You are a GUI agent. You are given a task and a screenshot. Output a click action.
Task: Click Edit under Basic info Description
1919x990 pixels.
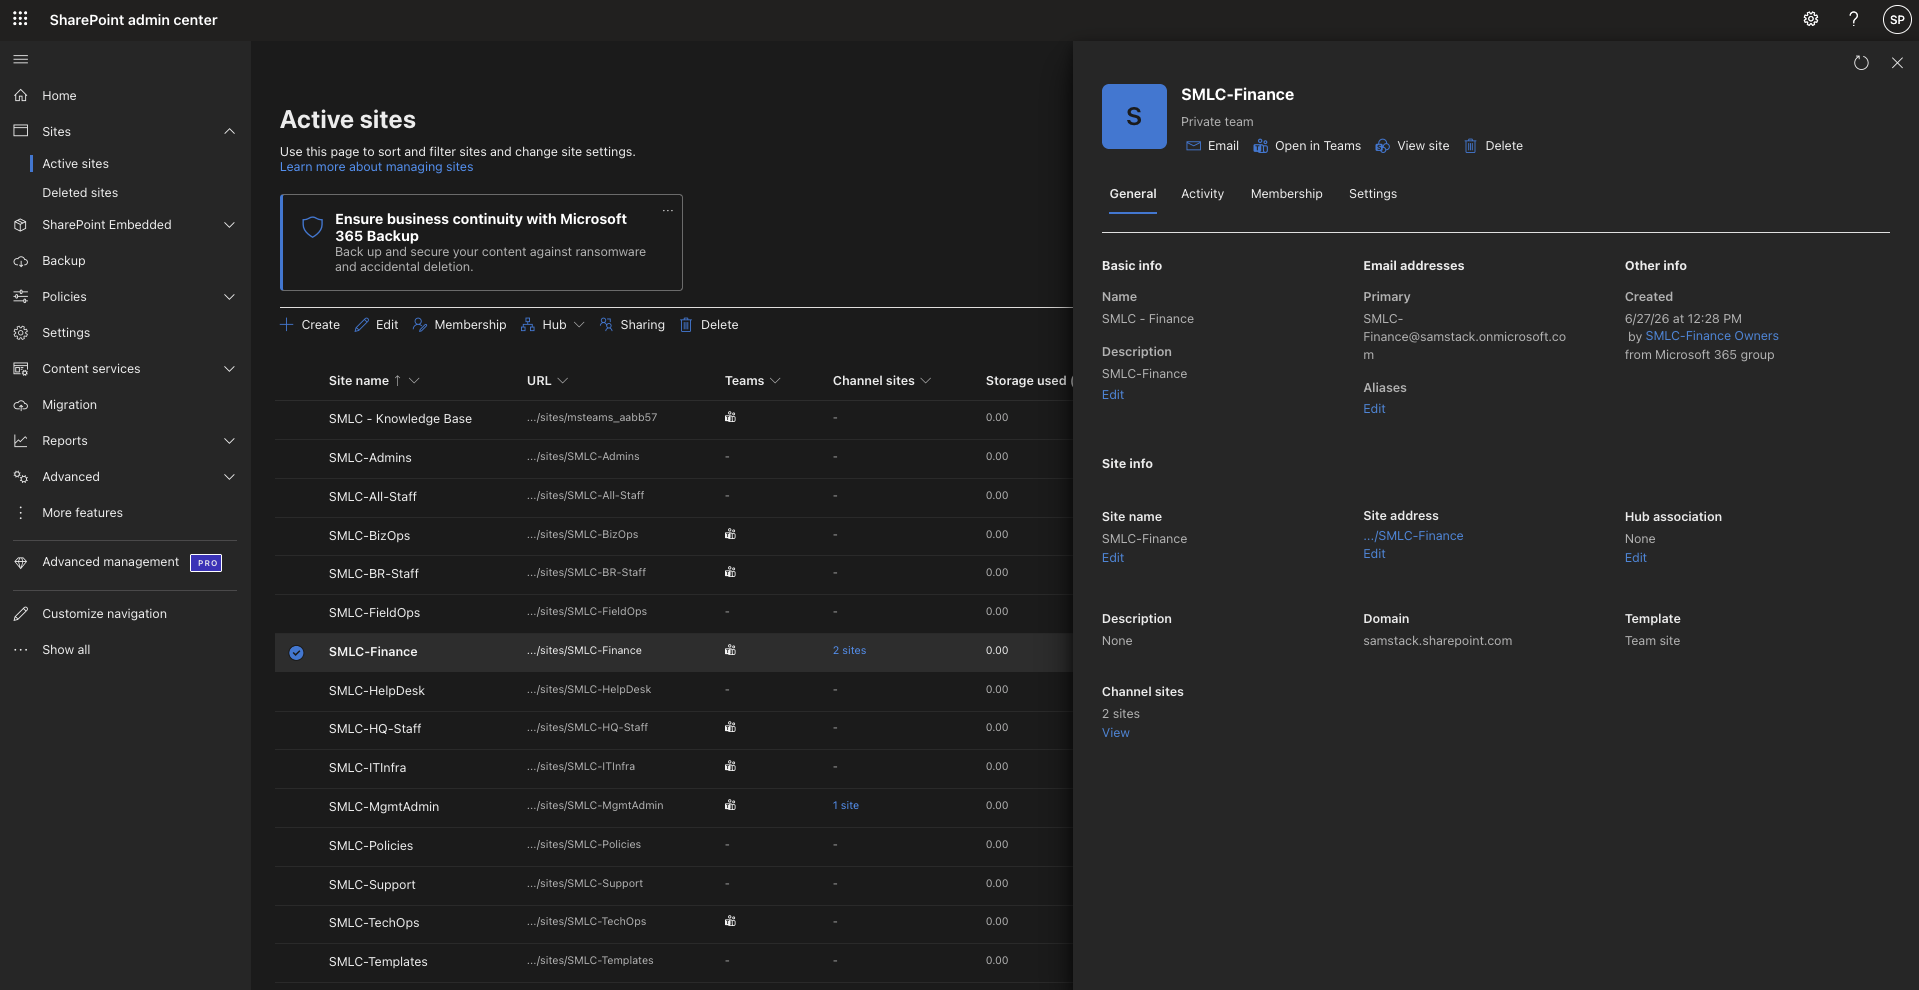1112,395
